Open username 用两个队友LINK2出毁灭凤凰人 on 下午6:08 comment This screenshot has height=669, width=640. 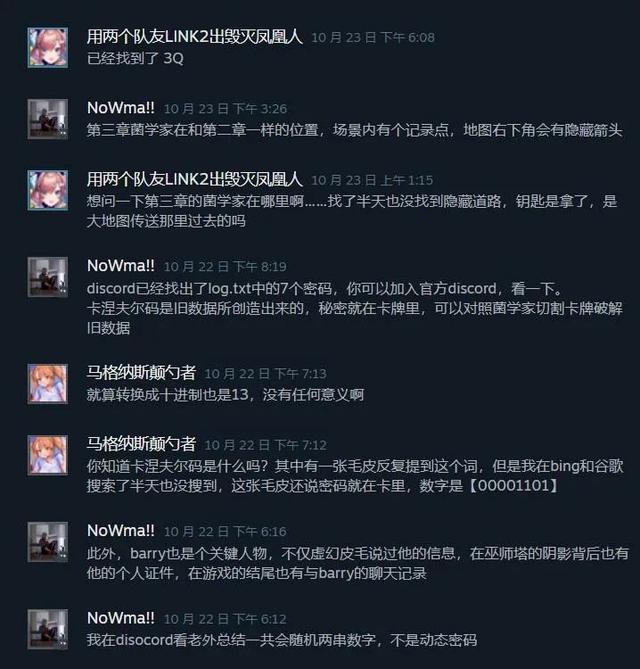195,37
